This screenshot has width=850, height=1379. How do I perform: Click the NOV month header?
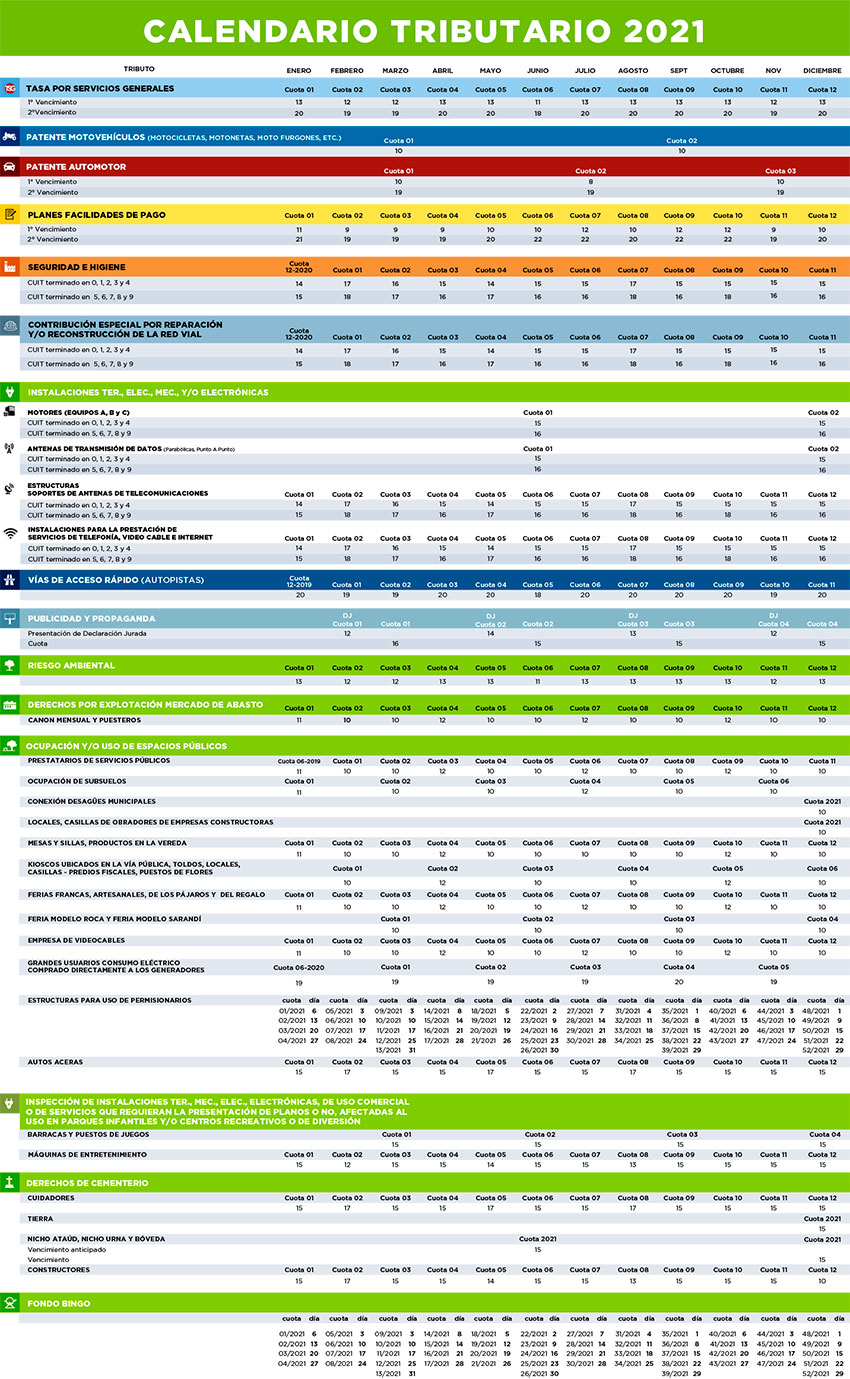(773, 70)
